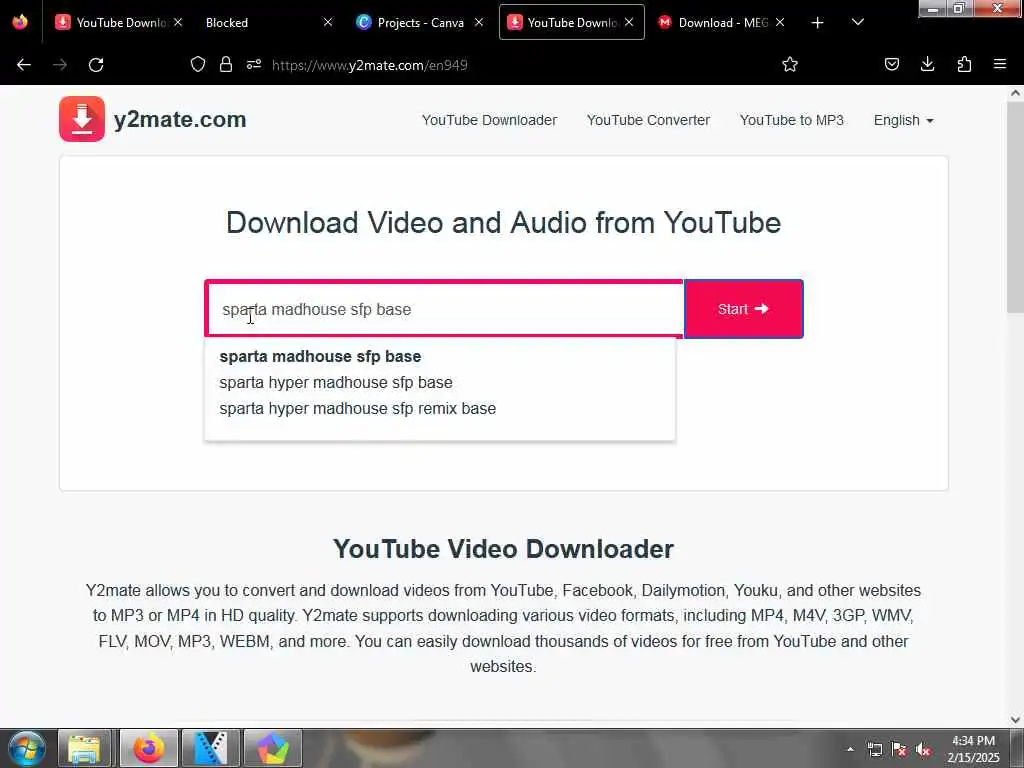Viewport: 1024px width, 768px height.
Task: Click the red Start button
Action: click(743, 309)
